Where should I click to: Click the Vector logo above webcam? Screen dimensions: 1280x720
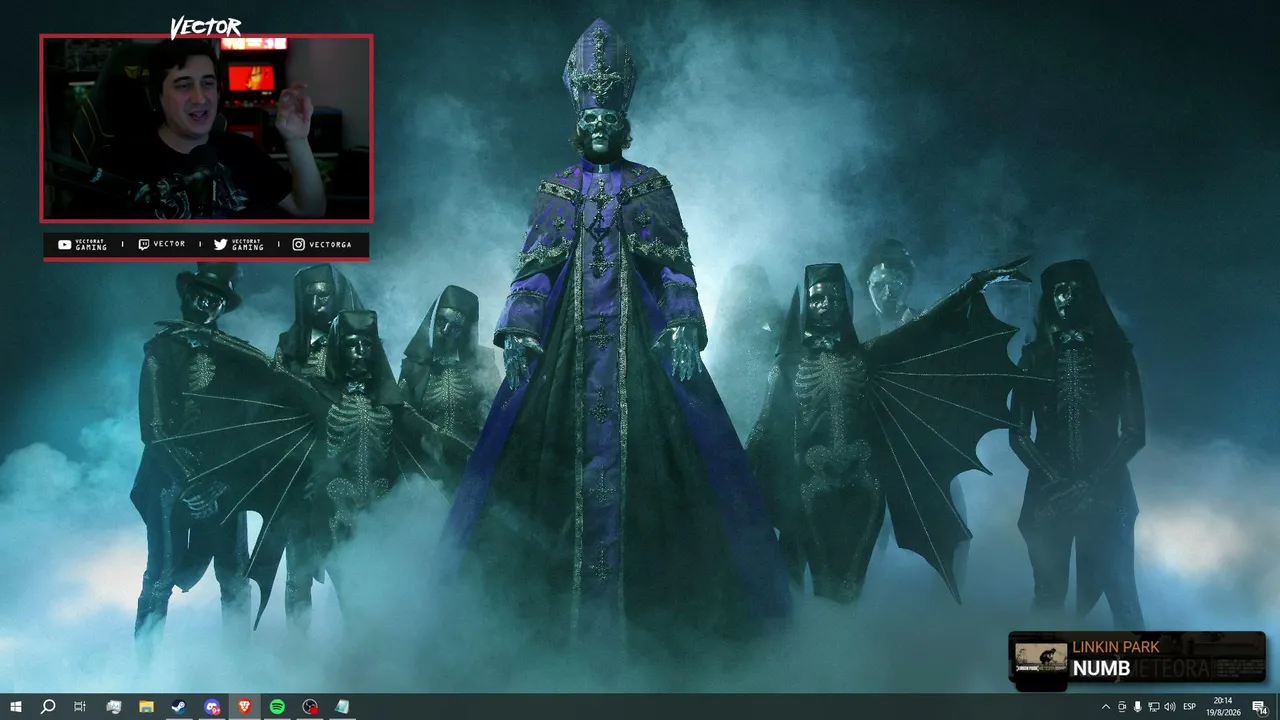205,27
